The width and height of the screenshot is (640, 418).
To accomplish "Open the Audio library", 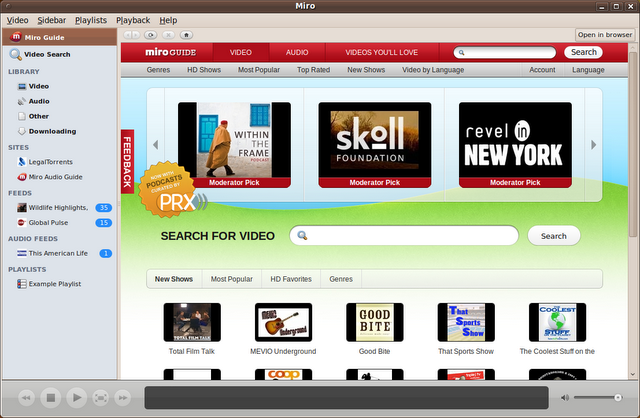I will click(x=59, y=101).
